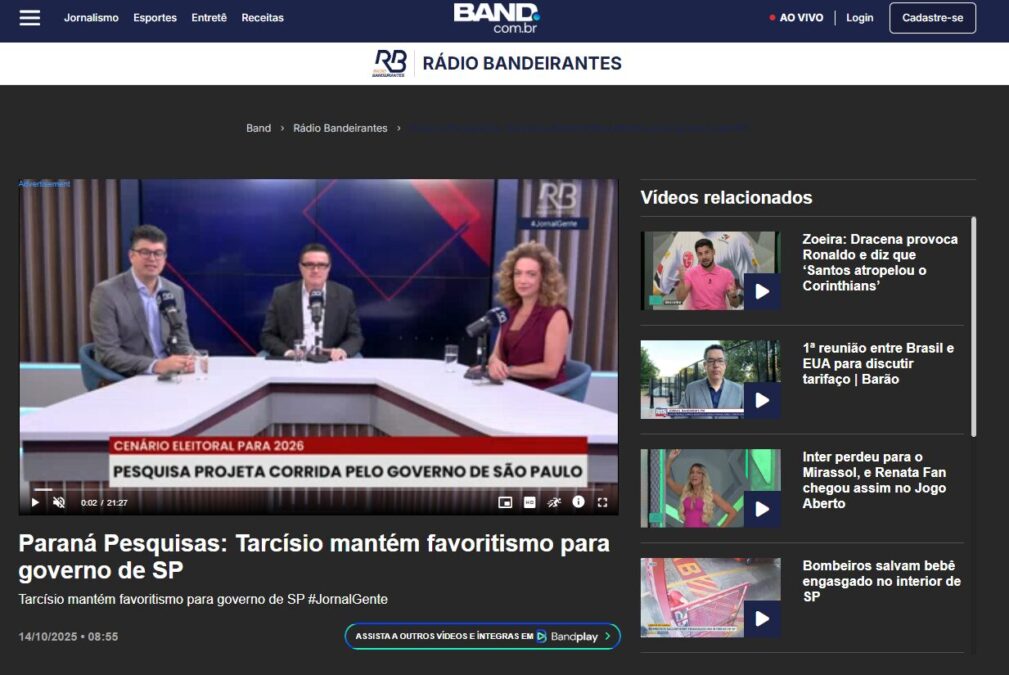Enable picture-in-picture mode for the video
The height and width of the screenshot is (675, 1009).
click(505, 503)
